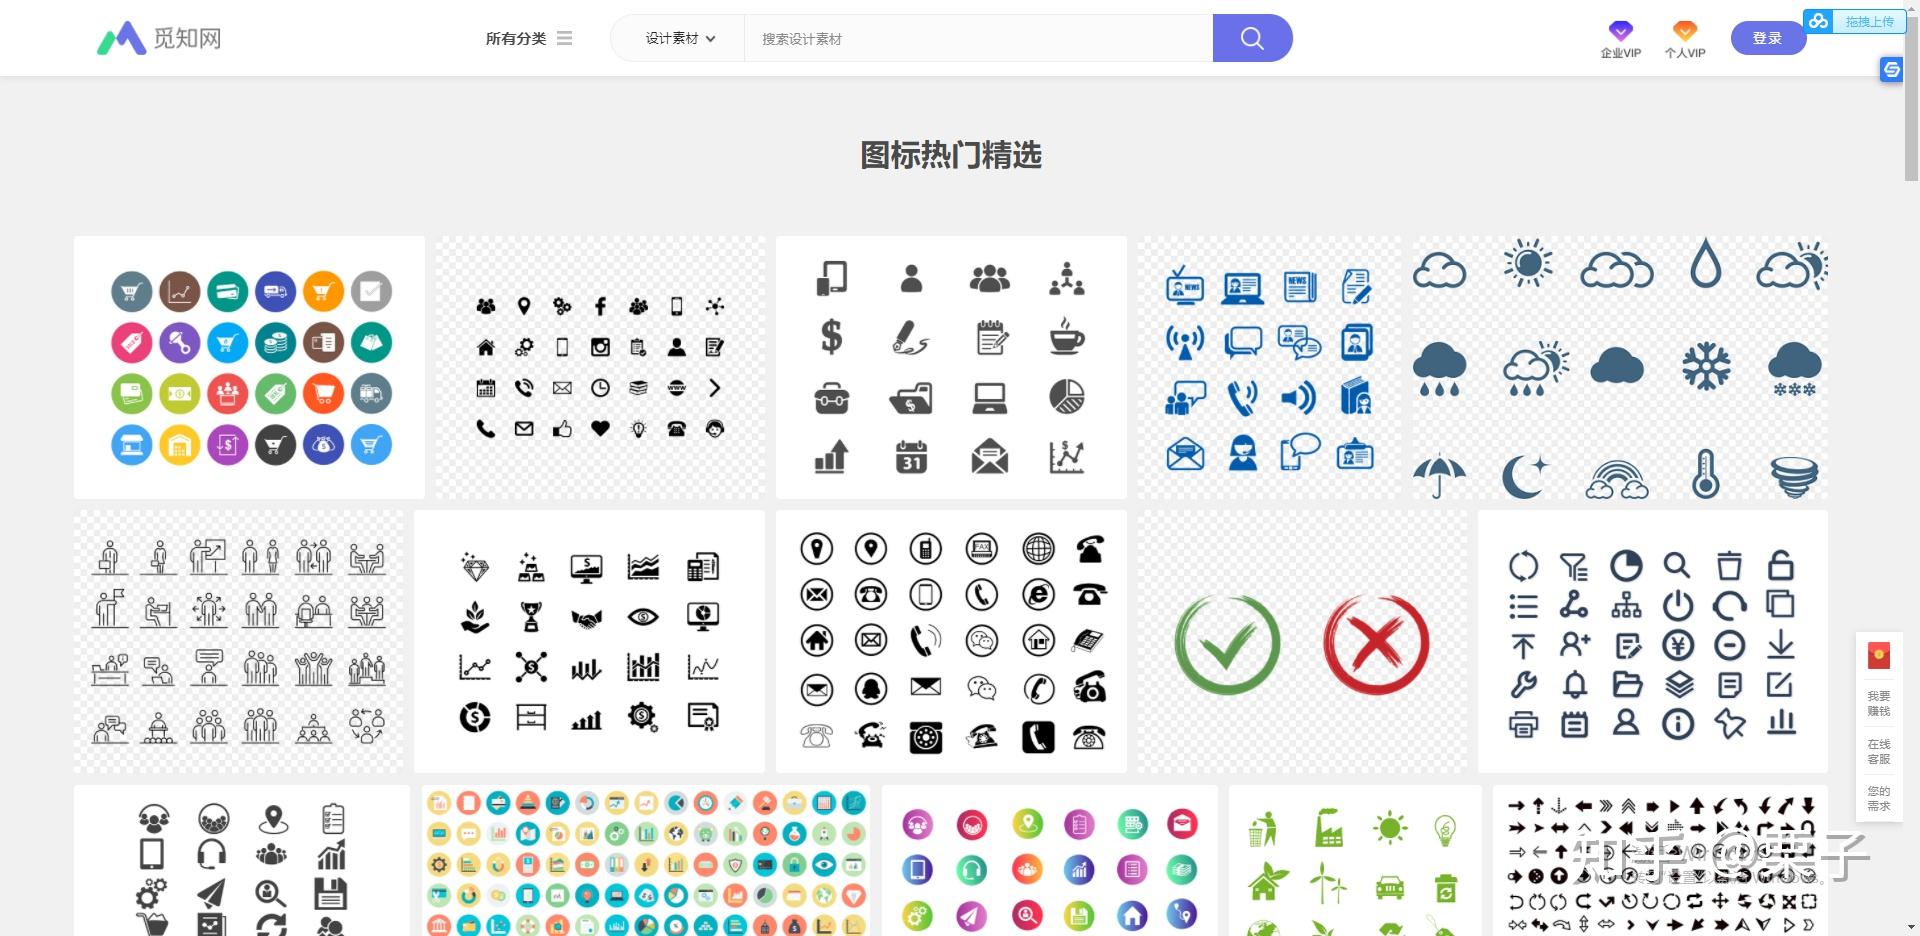Open the arrows collection thumbnail
This screenshot has height=936, width=1920.
click(x=1660, y=860)
